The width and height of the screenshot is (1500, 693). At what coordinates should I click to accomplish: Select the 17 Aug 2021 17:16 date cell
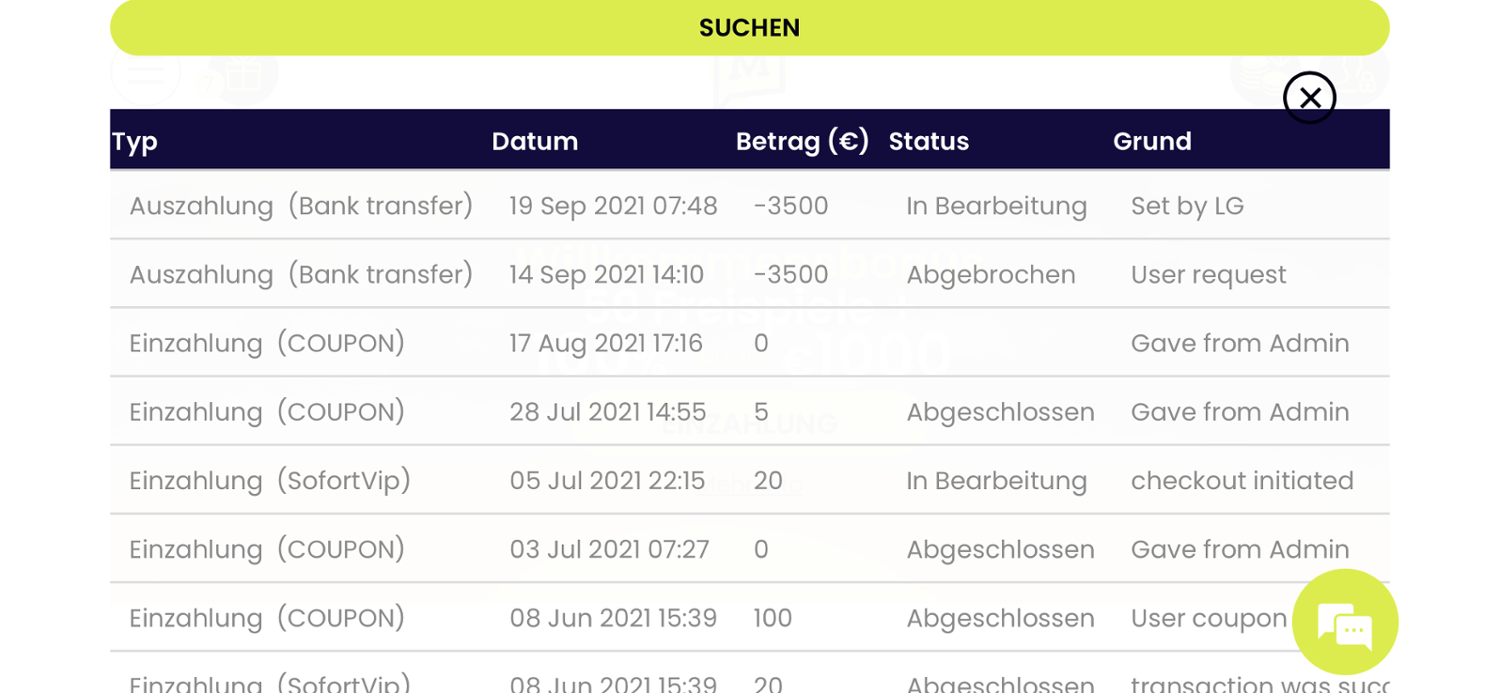pyautogui.click(x=606, y=344)
